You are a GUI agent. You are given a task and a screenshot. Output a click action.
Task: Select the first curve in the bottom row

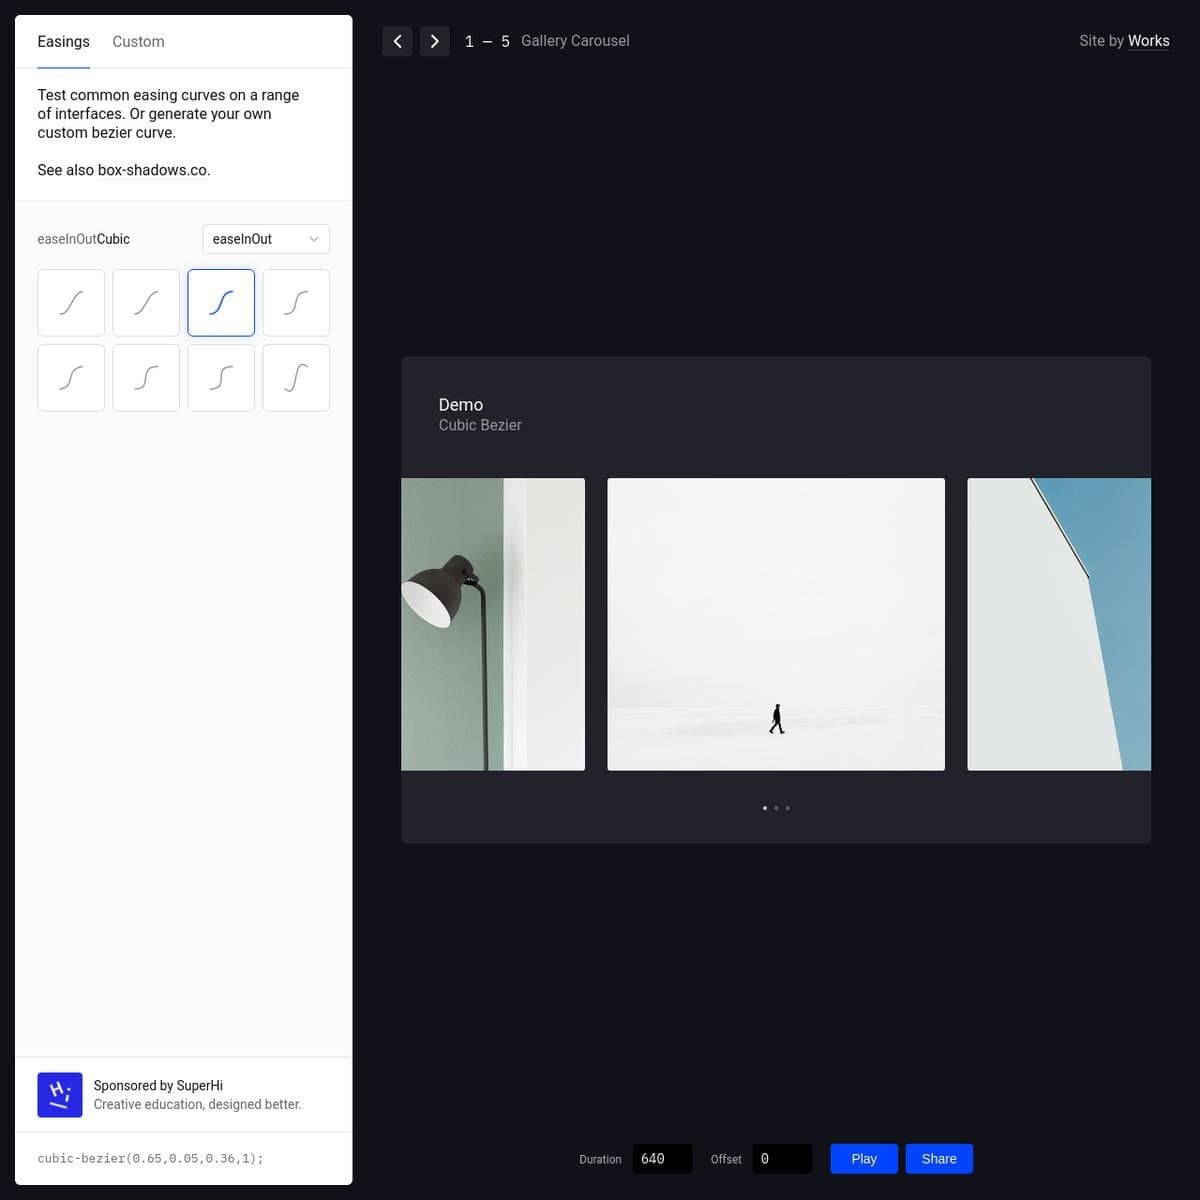71,378
